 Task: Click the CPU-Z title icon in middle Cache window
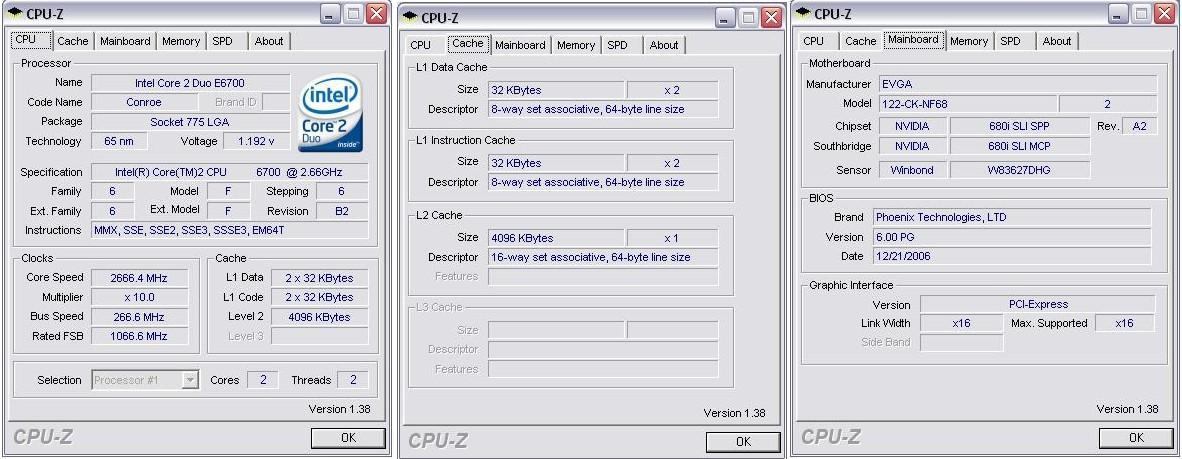[x=410, y=17]
